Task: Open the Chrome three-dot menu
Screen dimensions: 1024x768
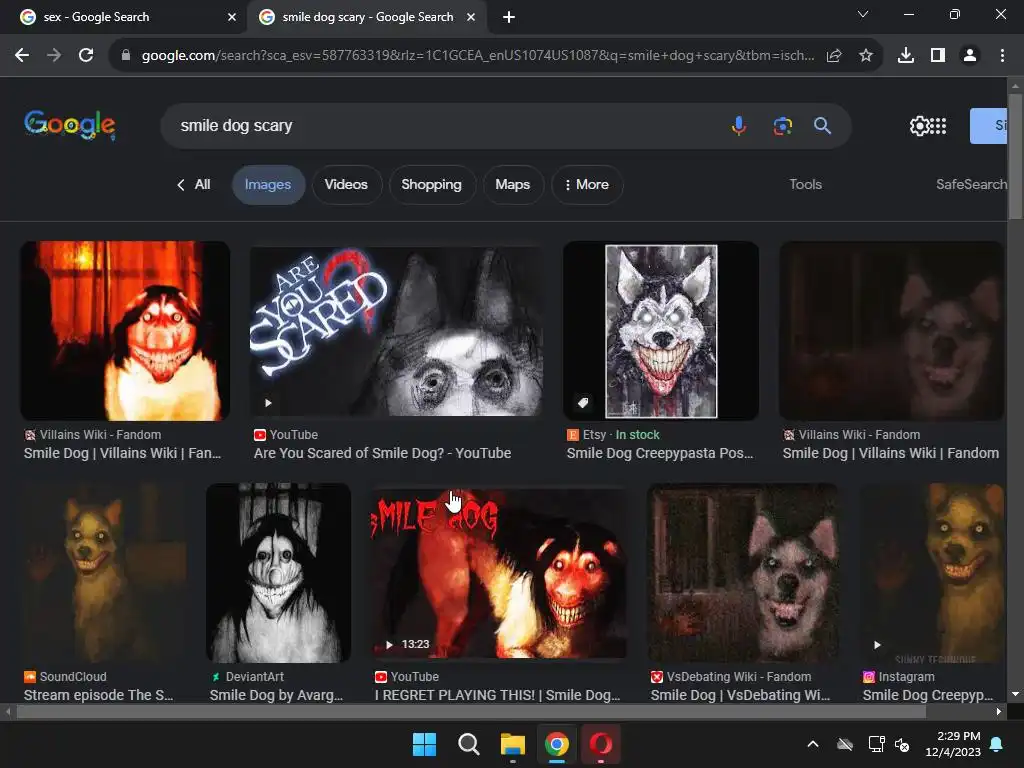Action: pyautogui.click(x=1002, y=56)
